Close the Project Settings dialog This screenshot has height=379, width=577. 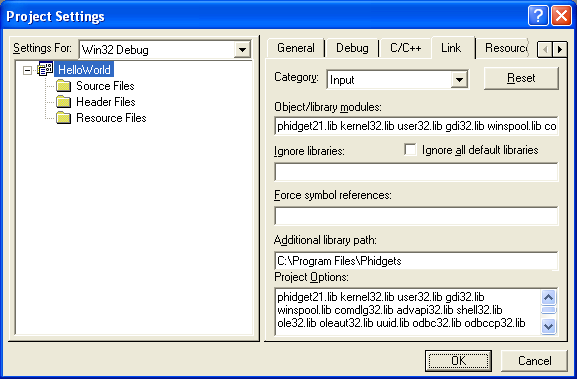click(561, 16)
